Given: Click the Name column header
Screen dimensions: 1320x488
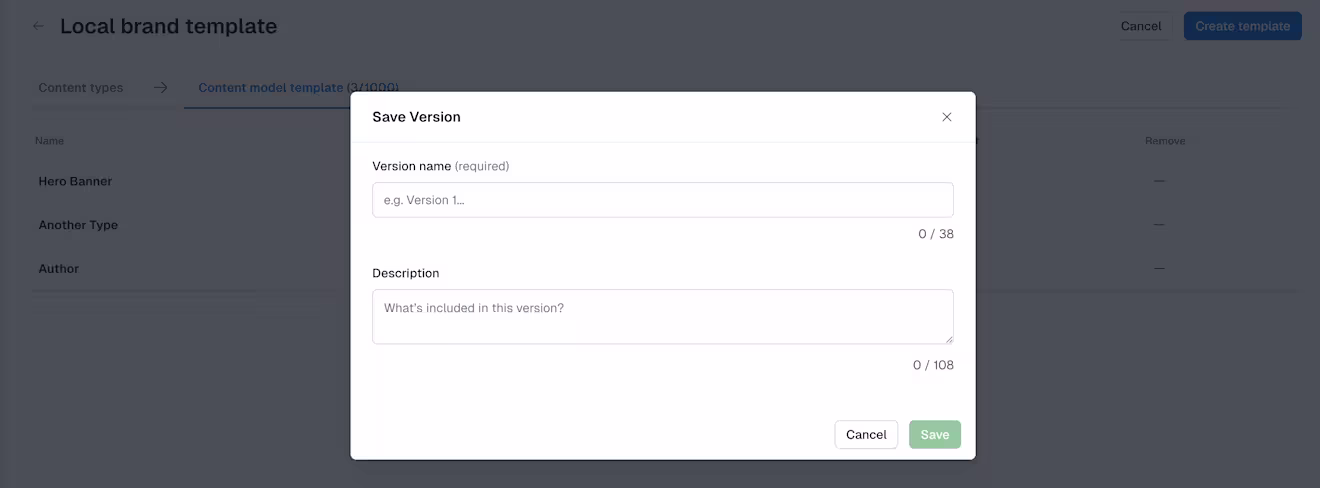Looking at the screenshot, I should coord(49,141).
